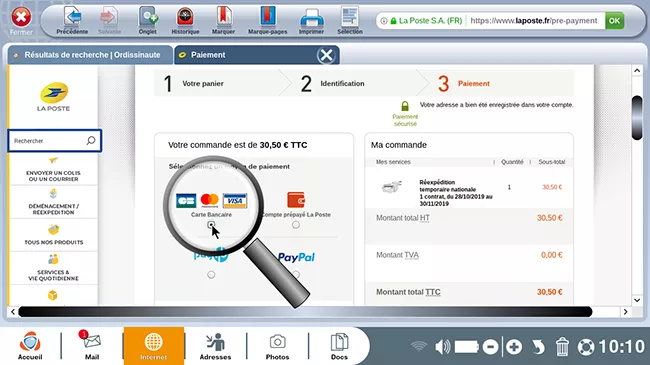
Task: Open Tous nos produits menu
Action: (53, 235)
